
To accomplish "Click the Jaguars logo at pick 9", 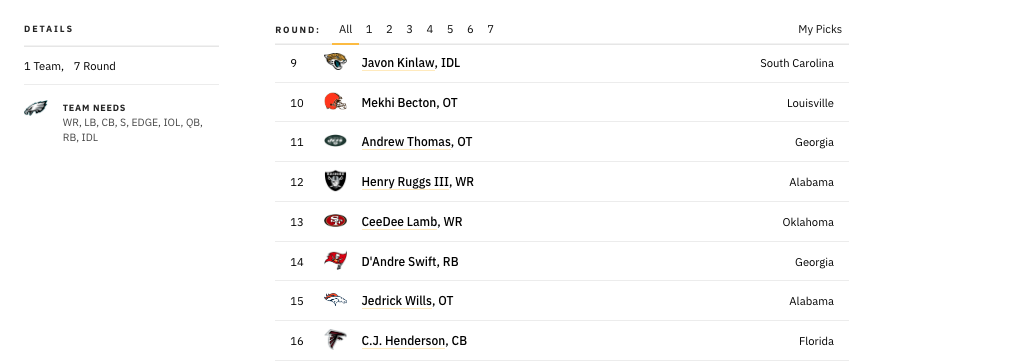I will 335,62.
